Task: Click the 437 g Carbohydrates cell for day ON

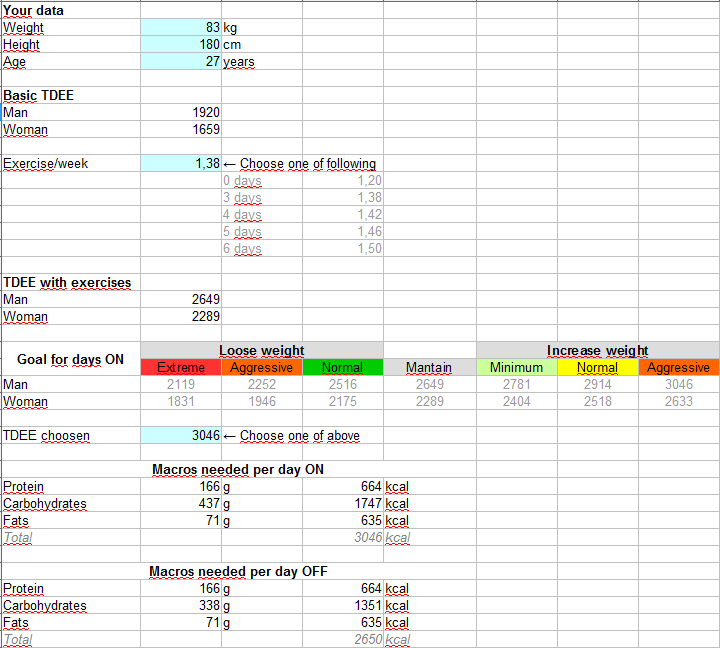Action: point(181,504)
